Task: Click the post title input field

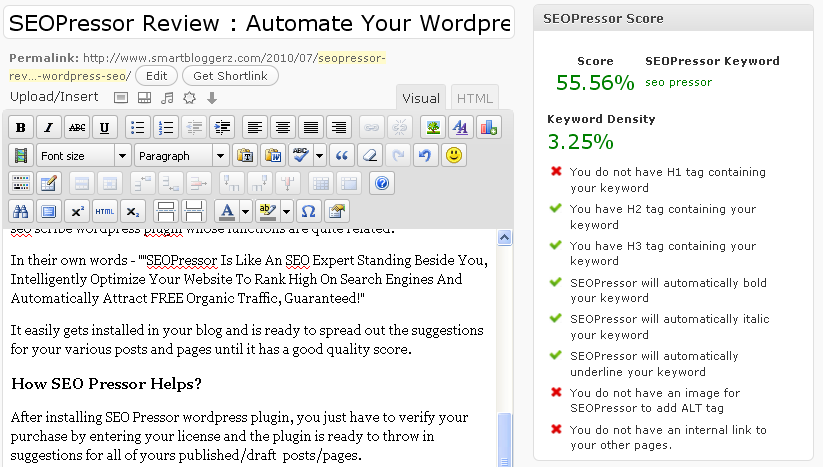Action: click(259, 23)
